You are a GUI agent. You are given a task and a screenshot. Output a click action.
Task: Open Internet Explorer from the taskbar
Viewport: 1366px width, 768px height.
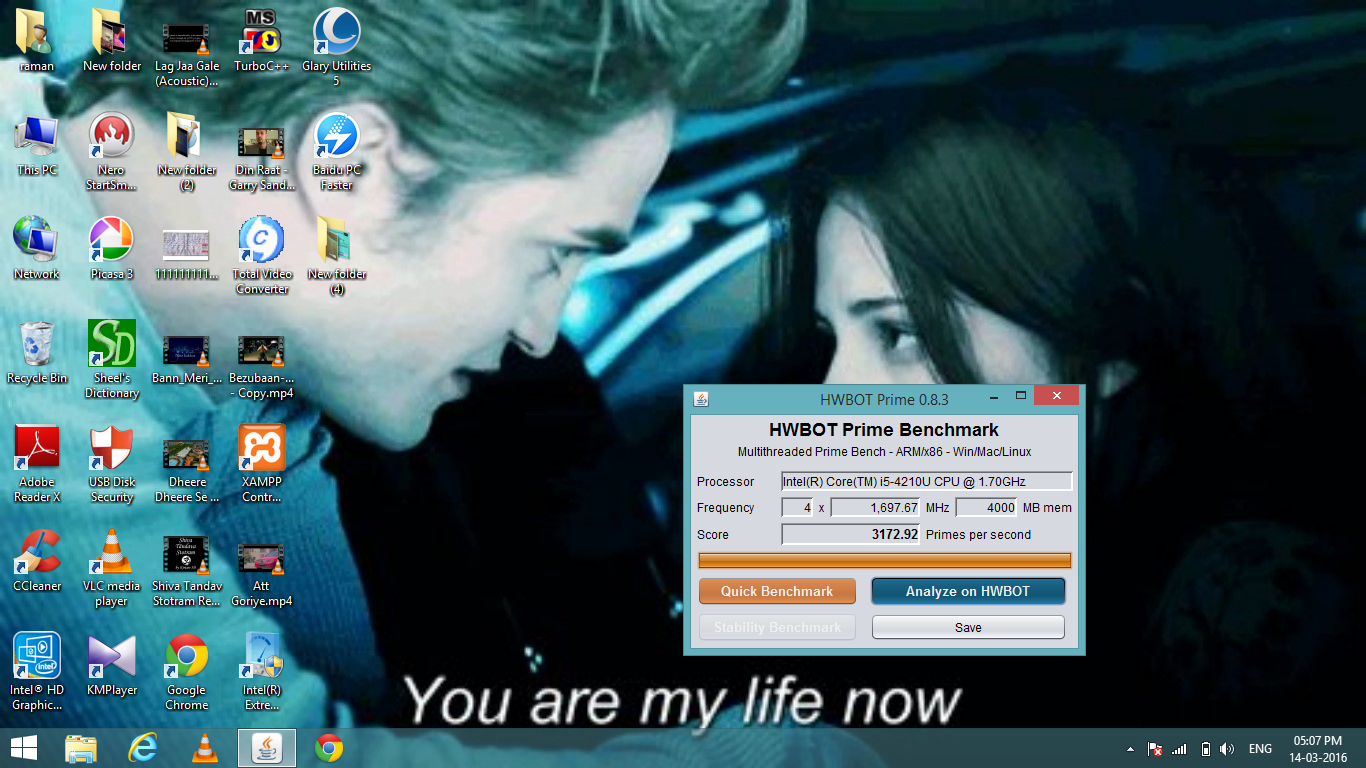143,748
